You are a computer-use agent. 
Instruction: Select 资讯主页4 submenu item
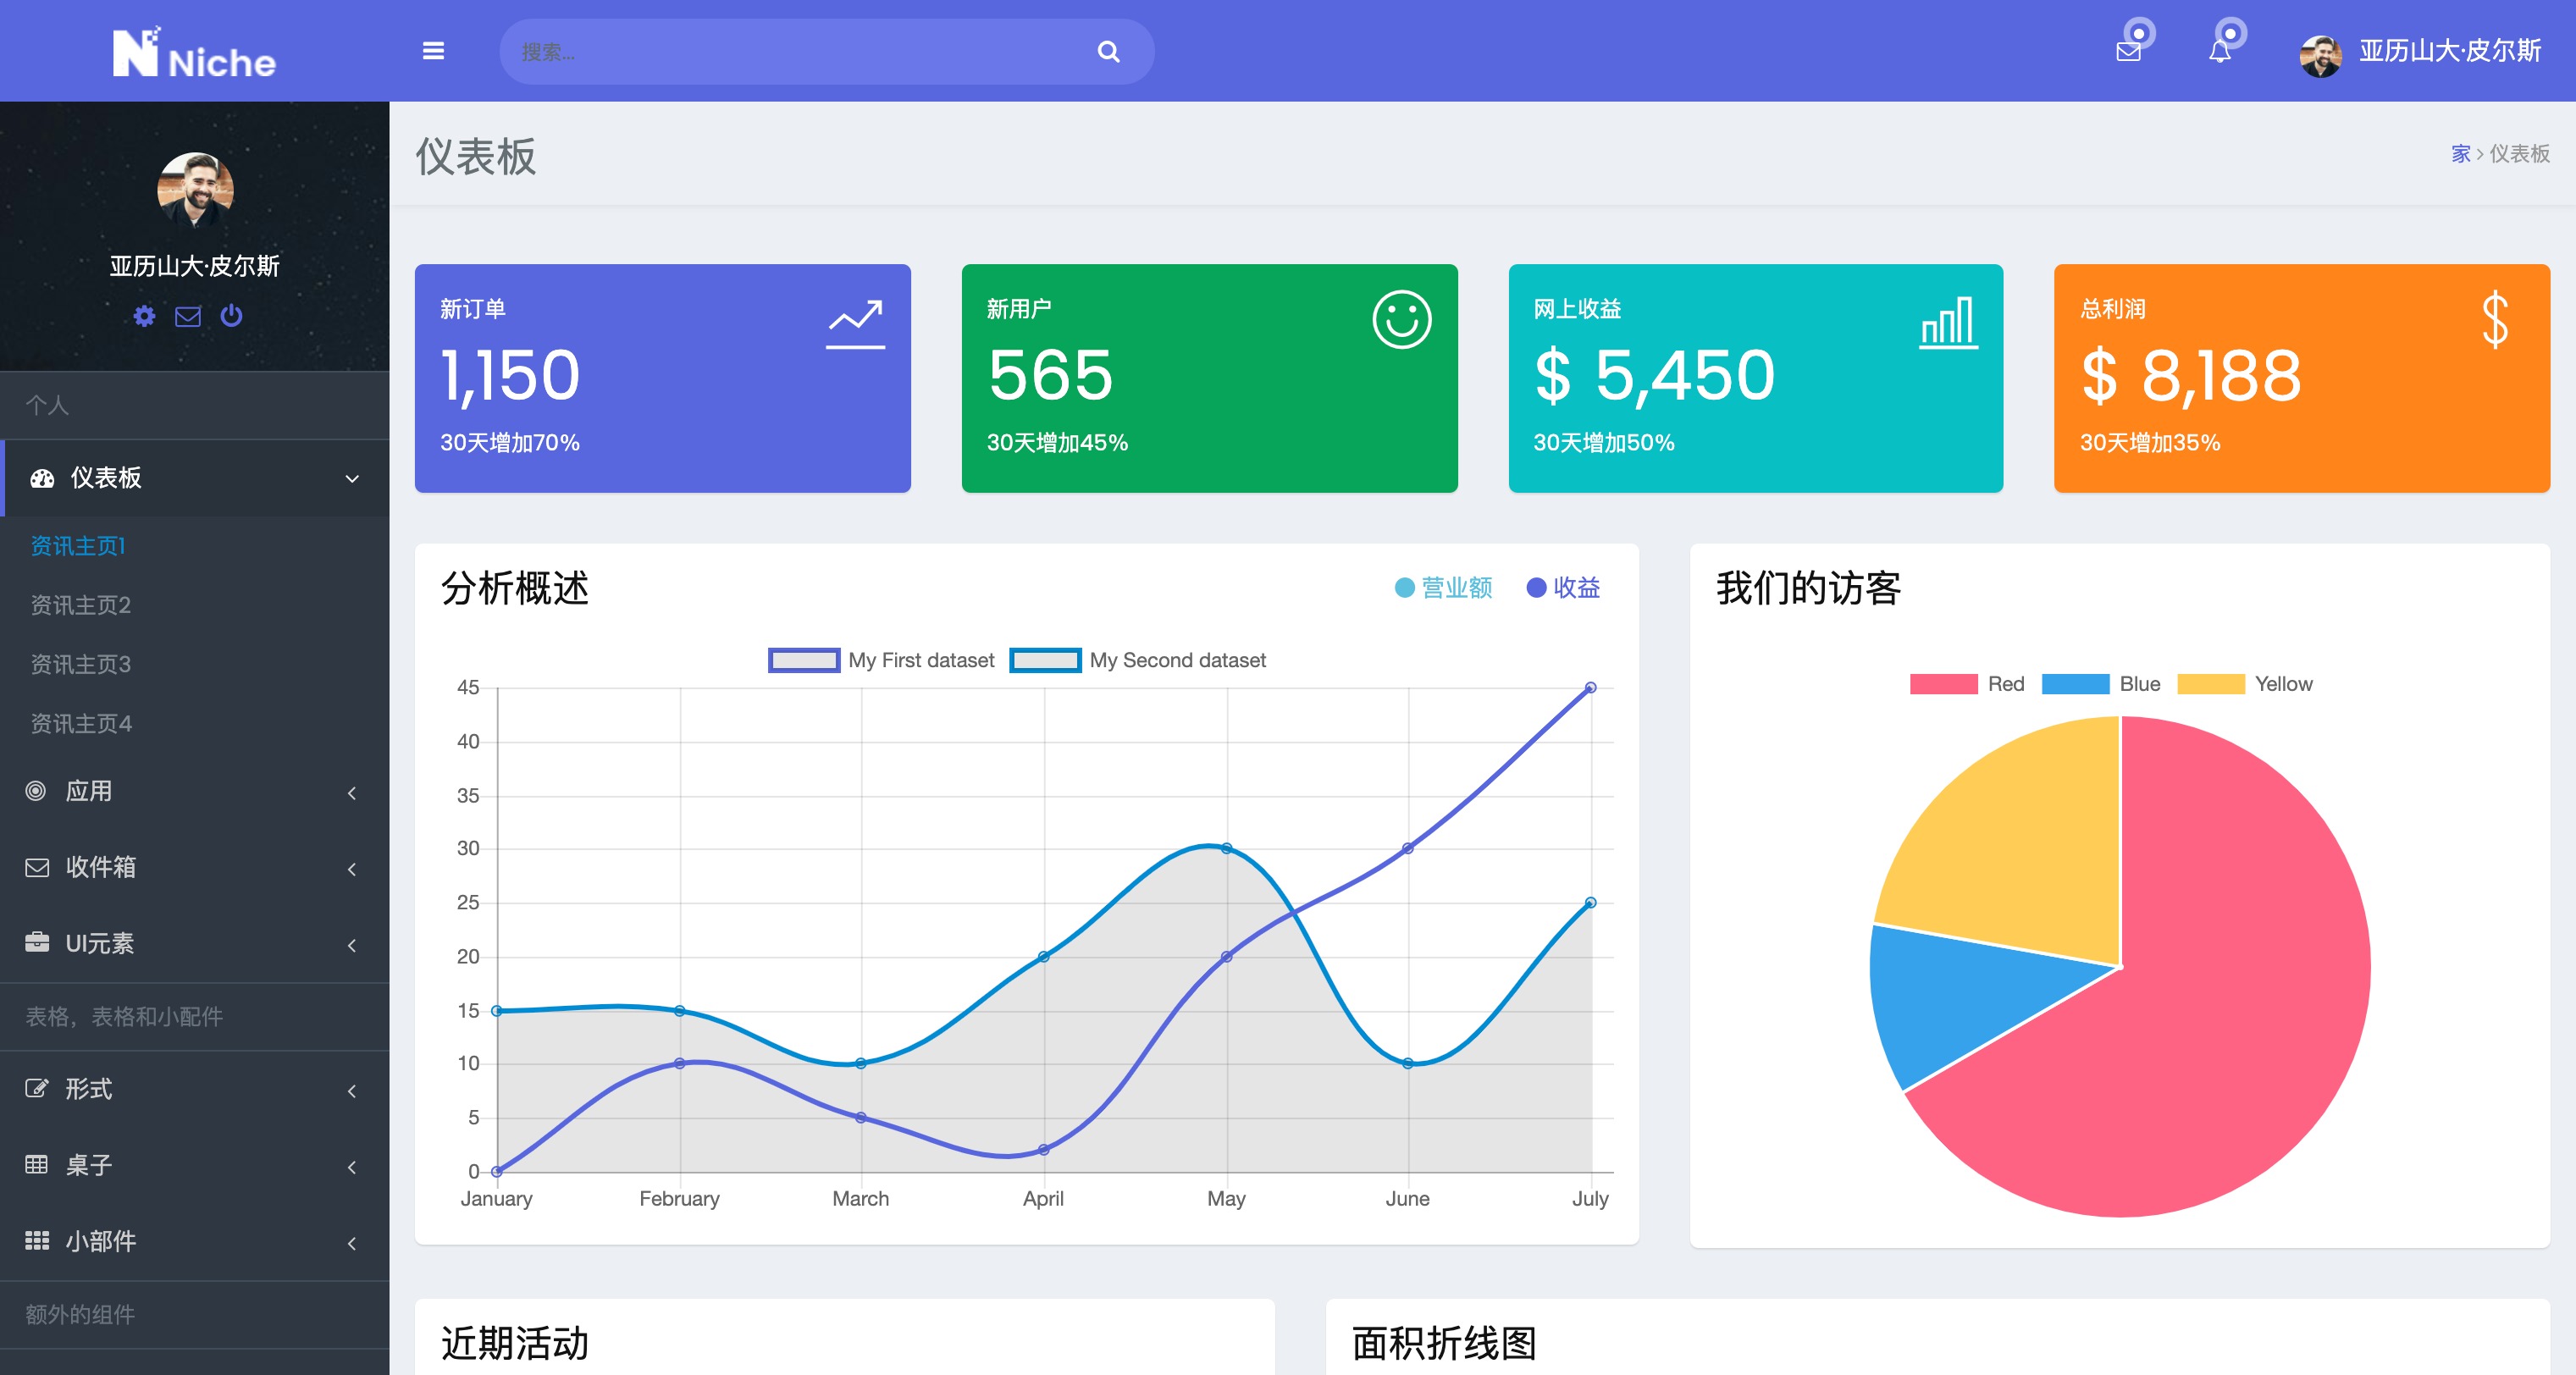(81, 723)
